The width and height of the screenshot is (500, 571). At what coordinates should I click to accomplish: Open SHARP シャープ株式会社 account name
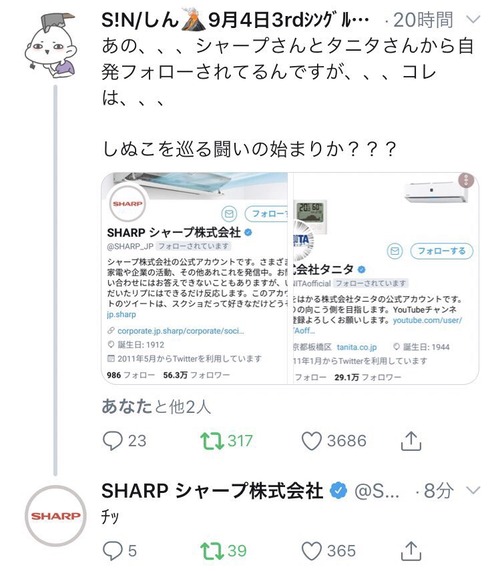pyautogui.click(x=212, y=491)
